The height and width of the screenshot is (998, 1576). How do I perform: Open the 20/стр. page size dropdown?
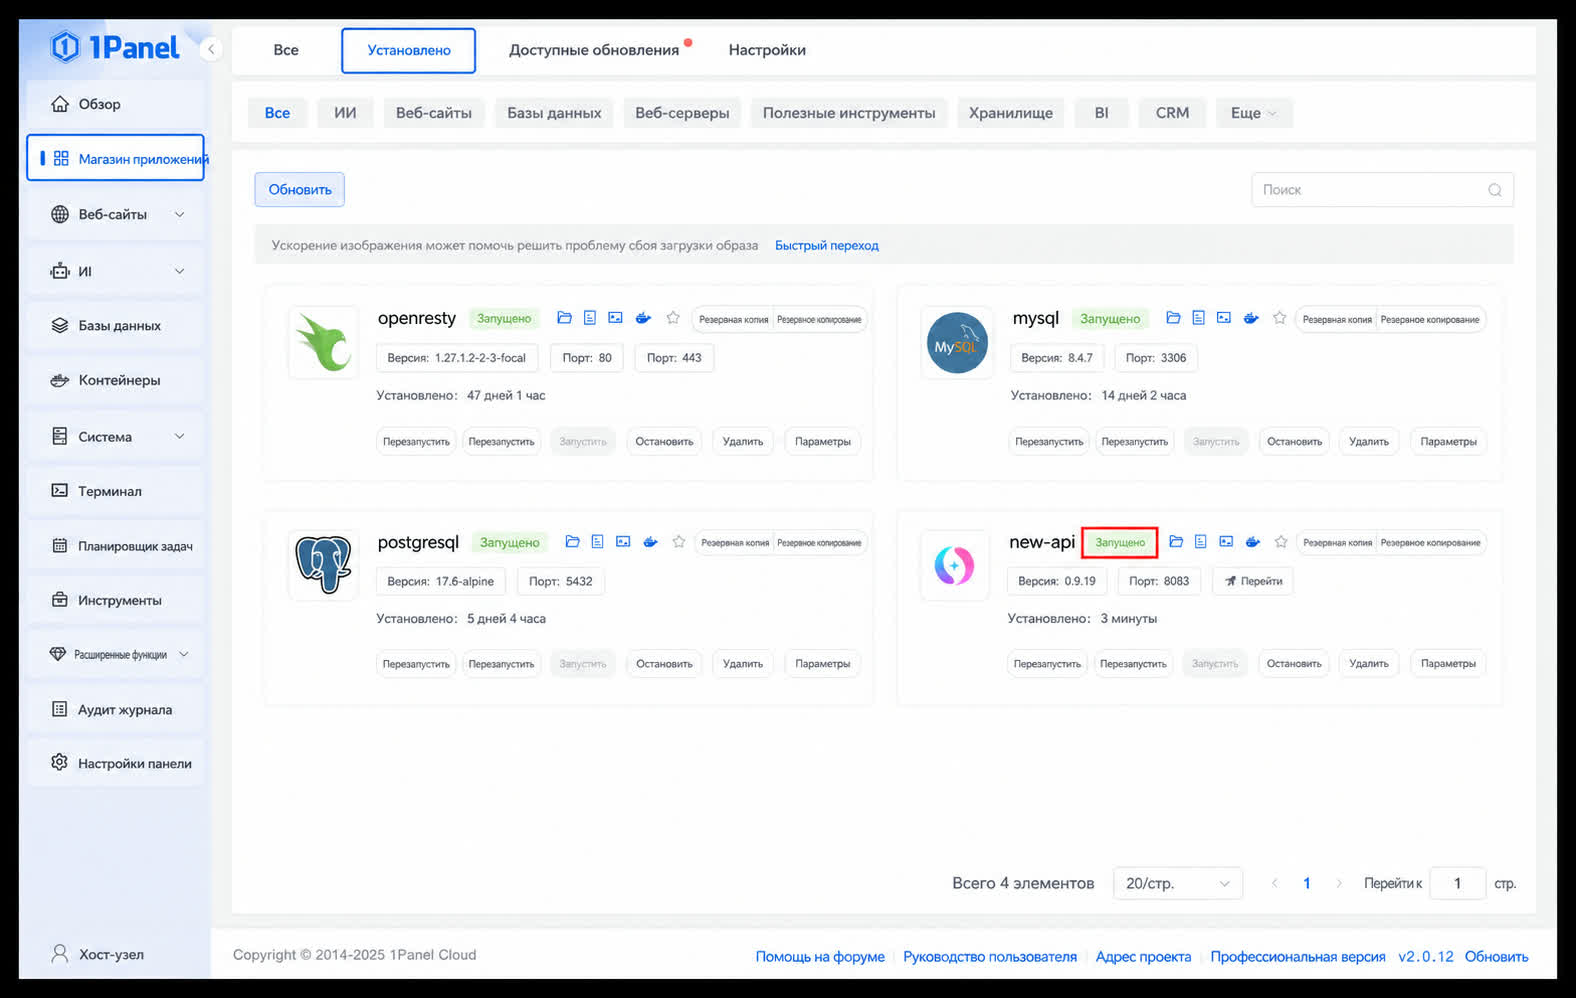1178,883
